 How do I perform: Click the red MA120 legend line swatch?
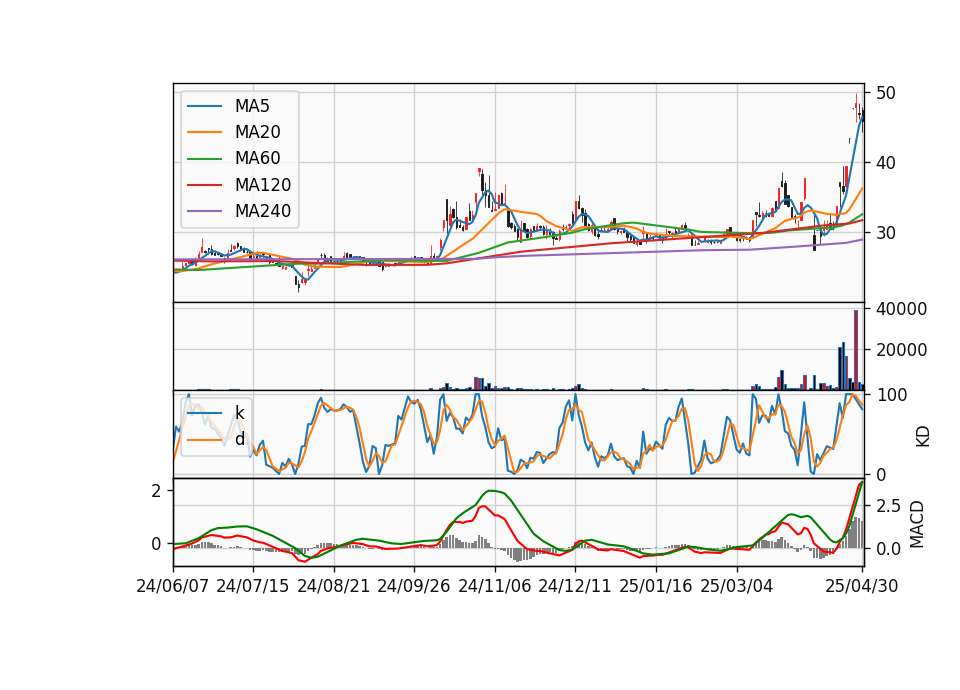tap(204, 185)
